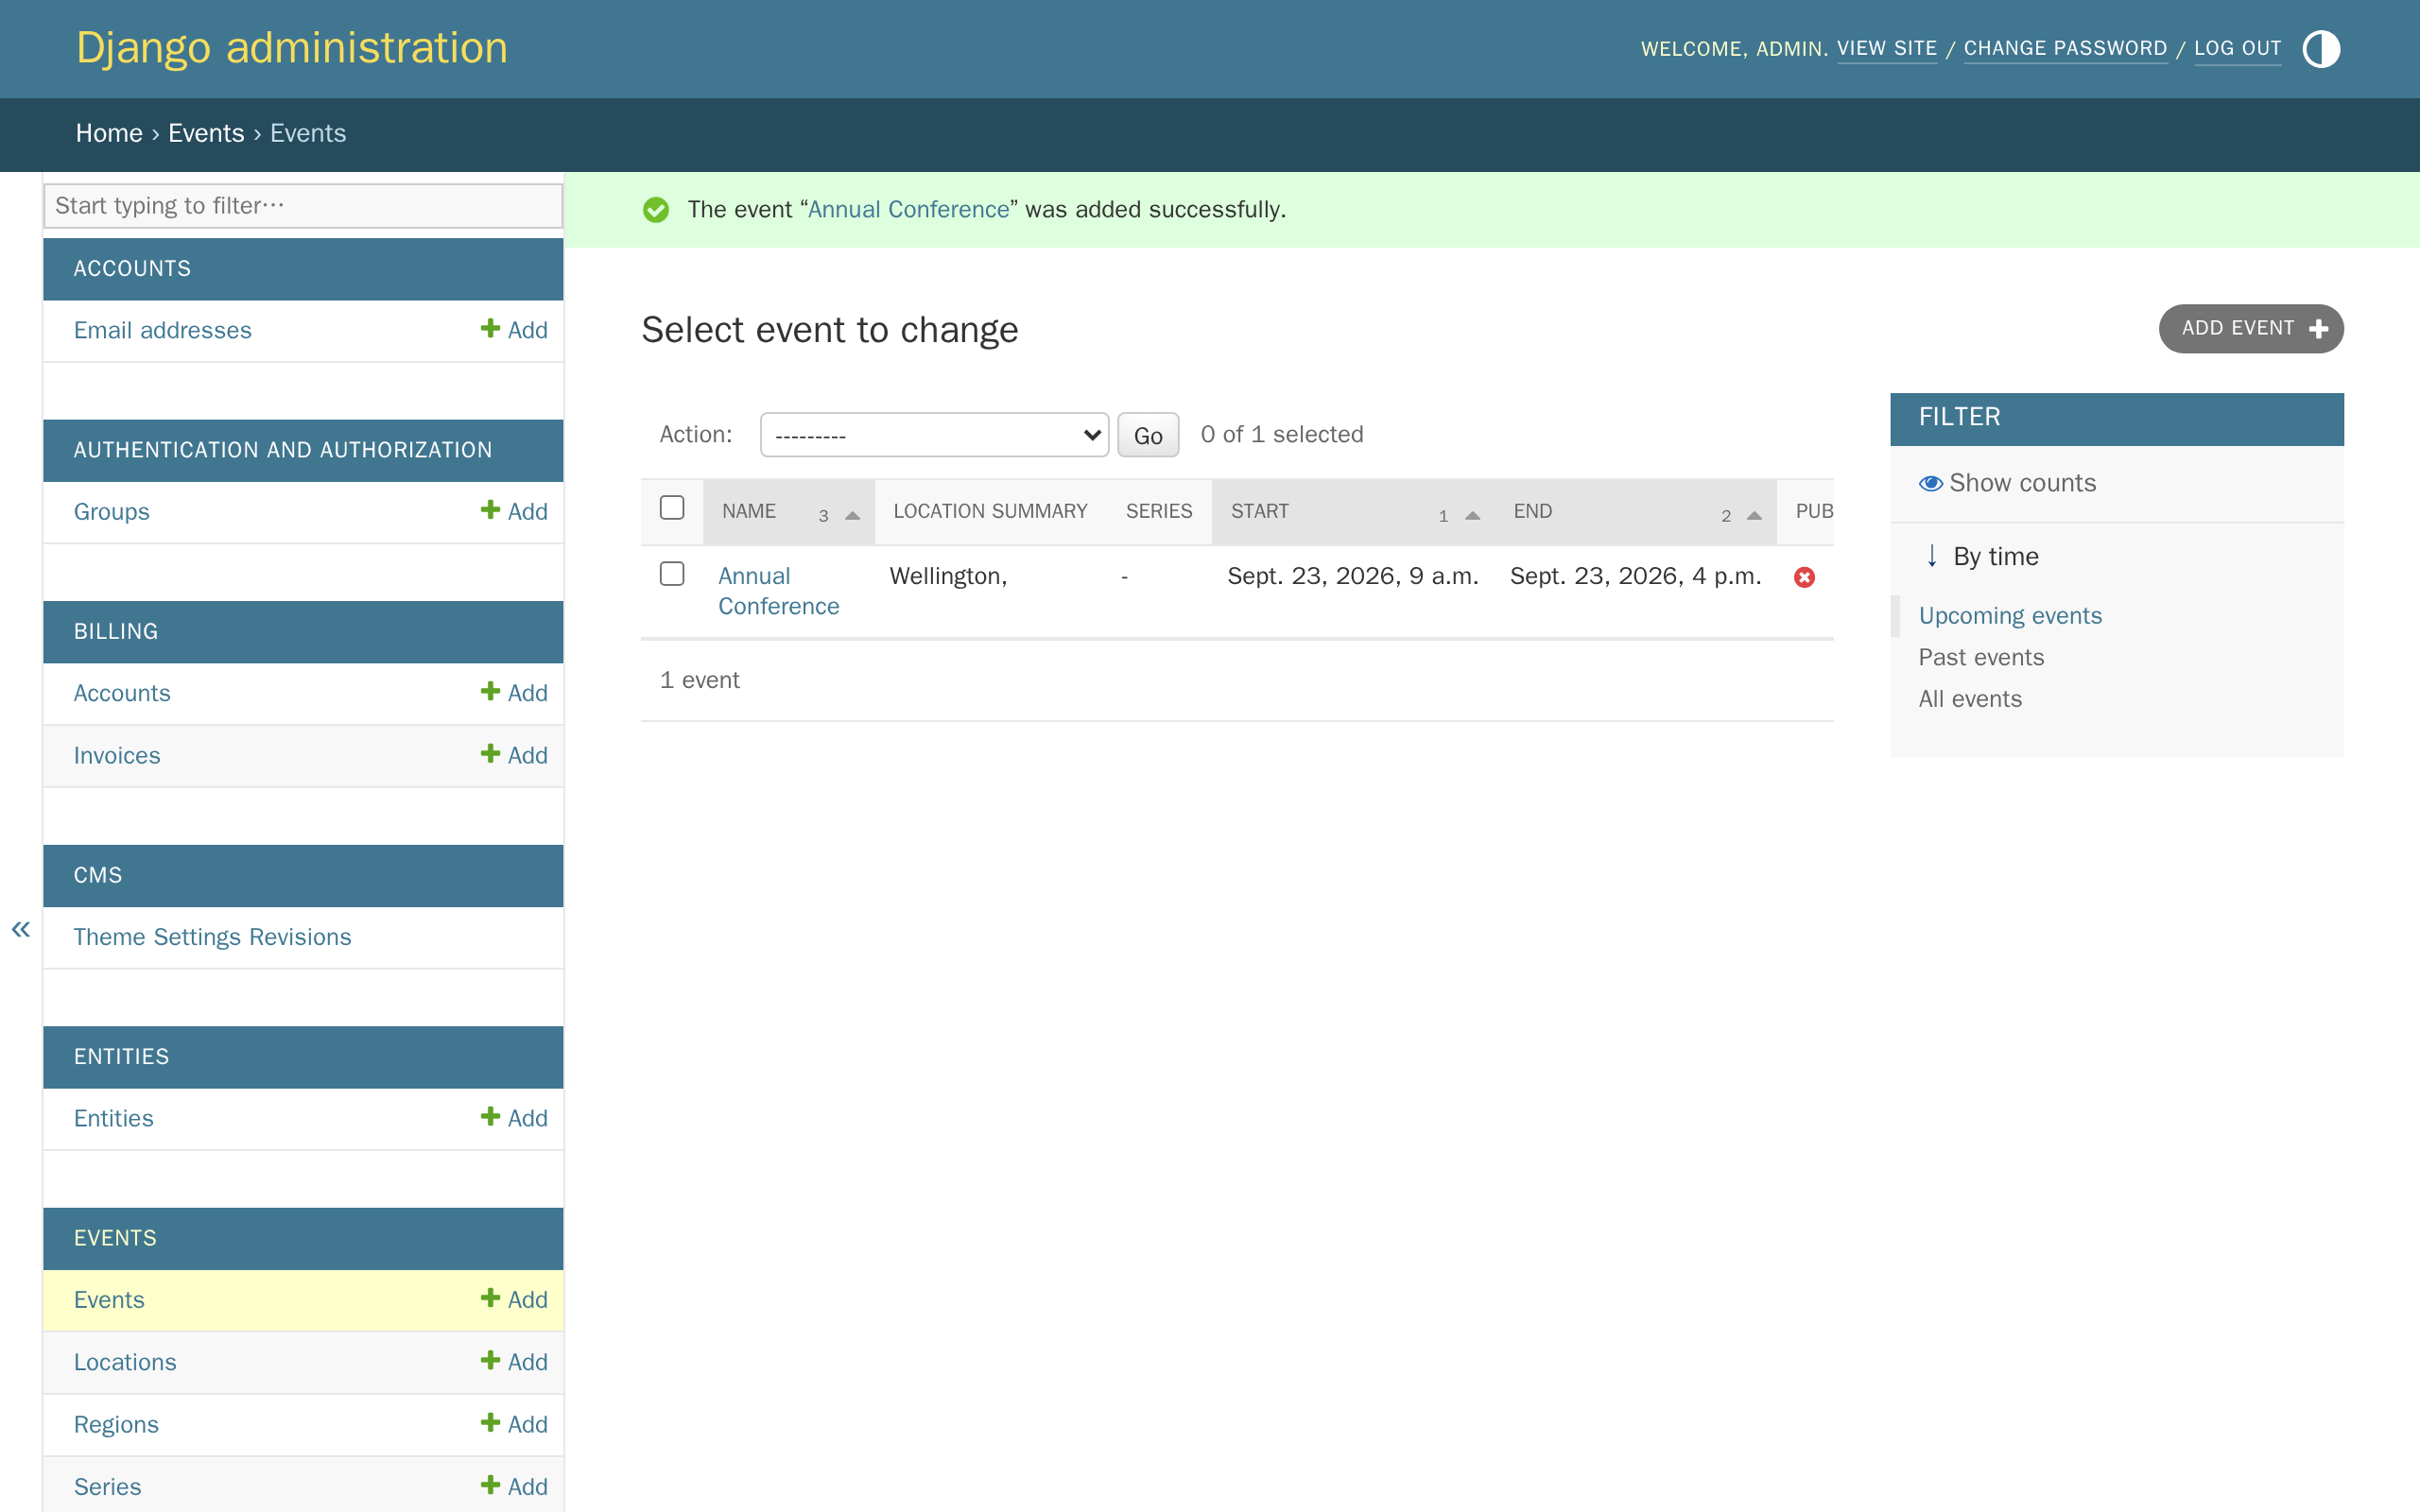This screenshot has width=2420, height=1512.
Task: Open the Action dropdown
Action: [934, 435]
